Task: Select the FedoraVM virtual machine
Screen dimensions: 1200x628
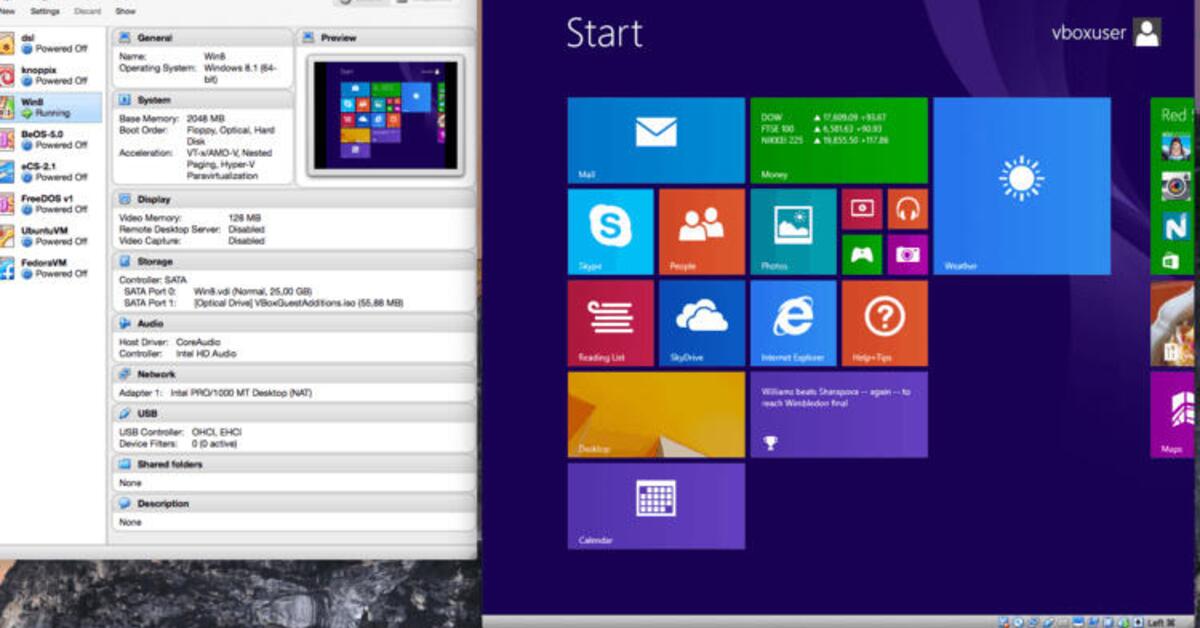Action: [x=51, y=268]
